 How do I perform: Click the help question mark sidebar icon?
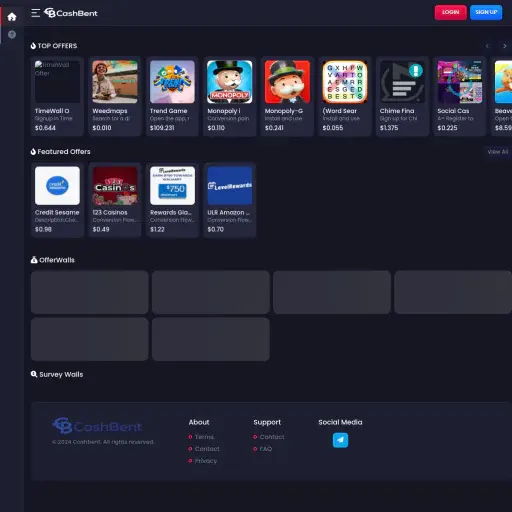(12, 34)
